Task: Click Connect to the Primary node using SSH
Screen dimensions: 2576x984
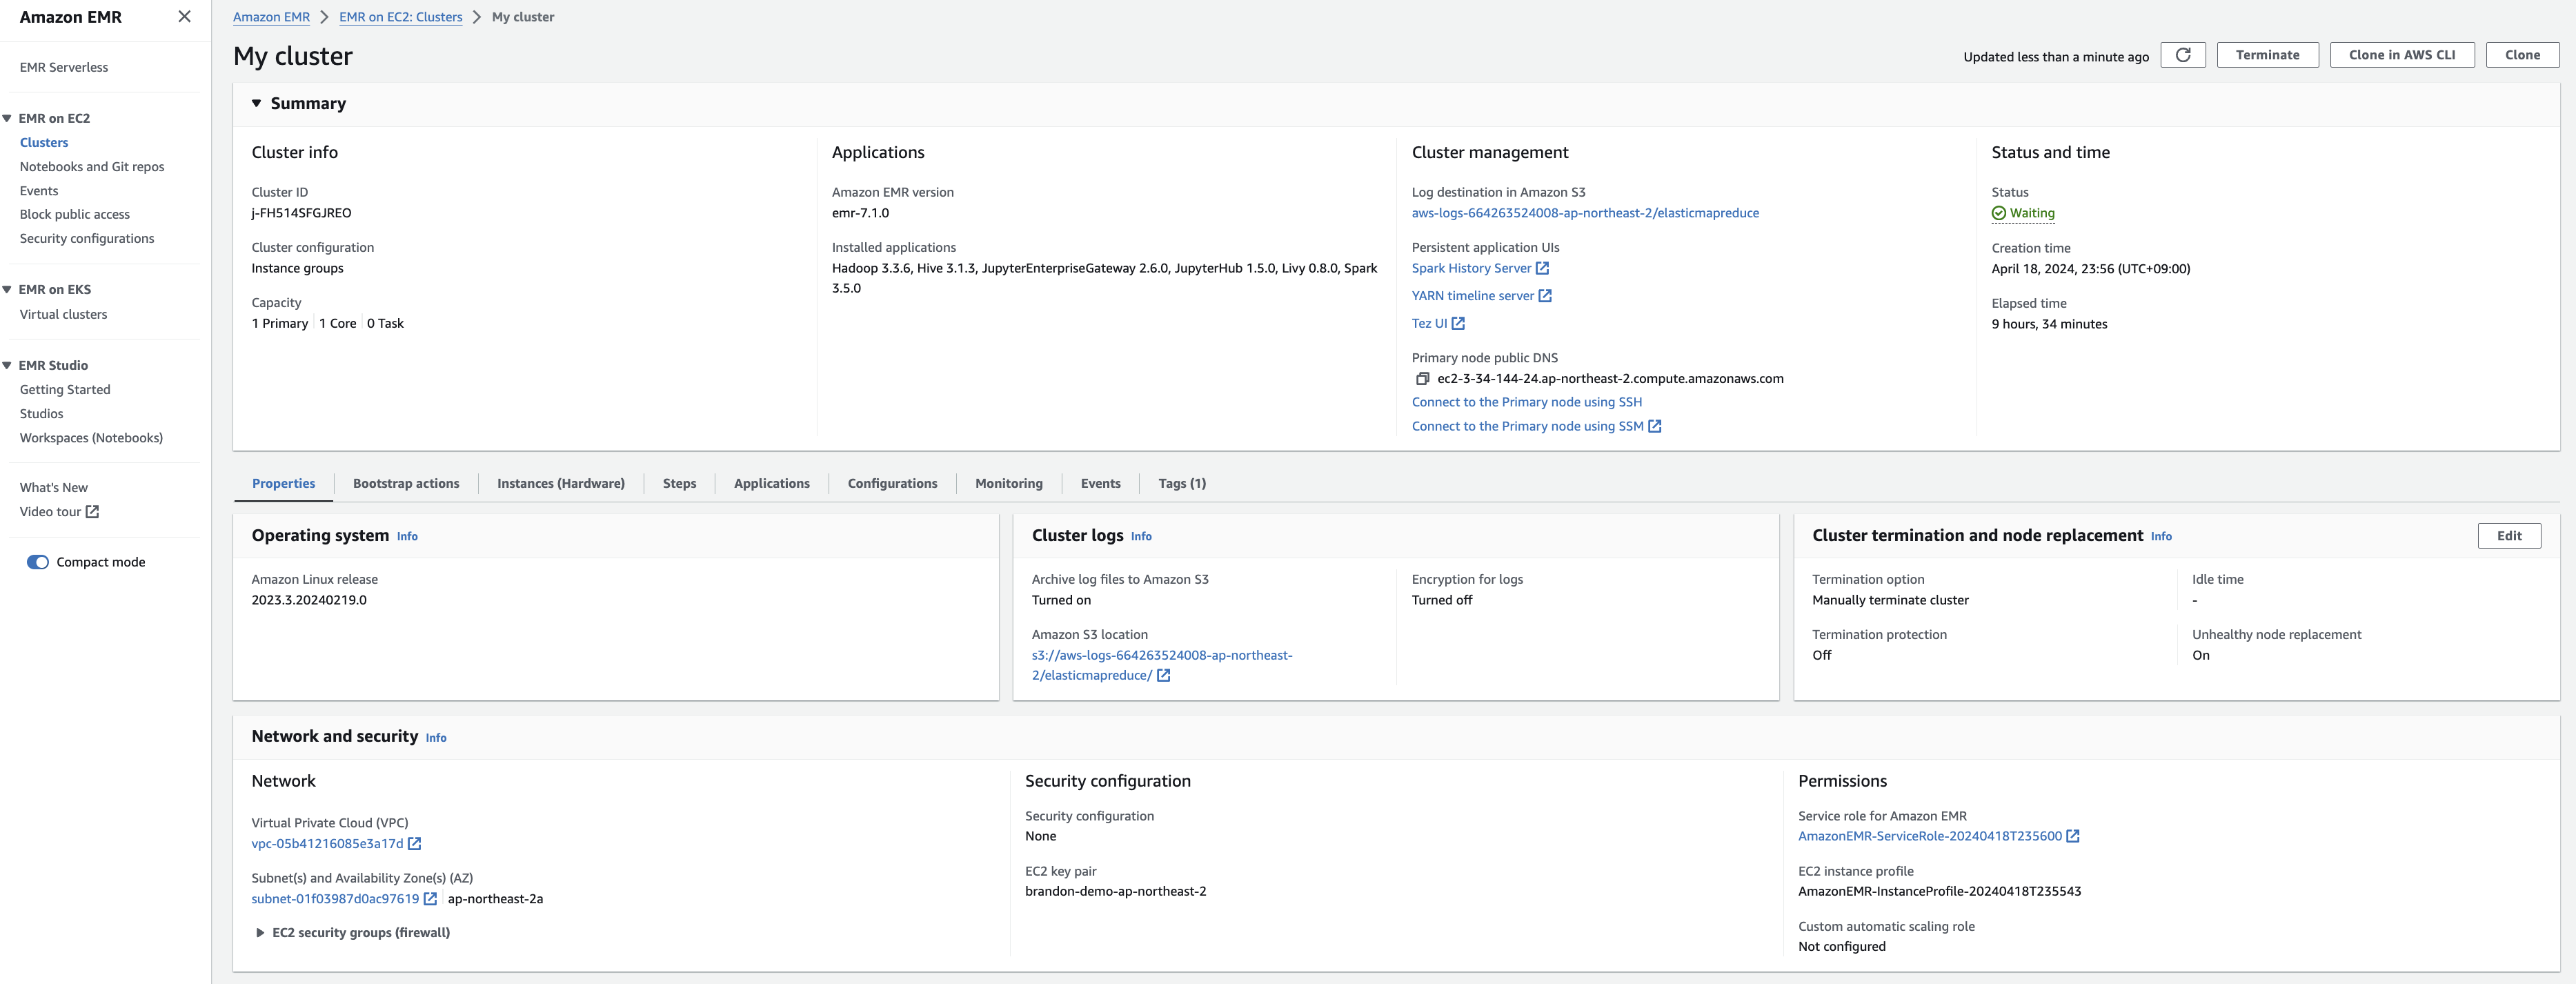Action: point(1526,402)
